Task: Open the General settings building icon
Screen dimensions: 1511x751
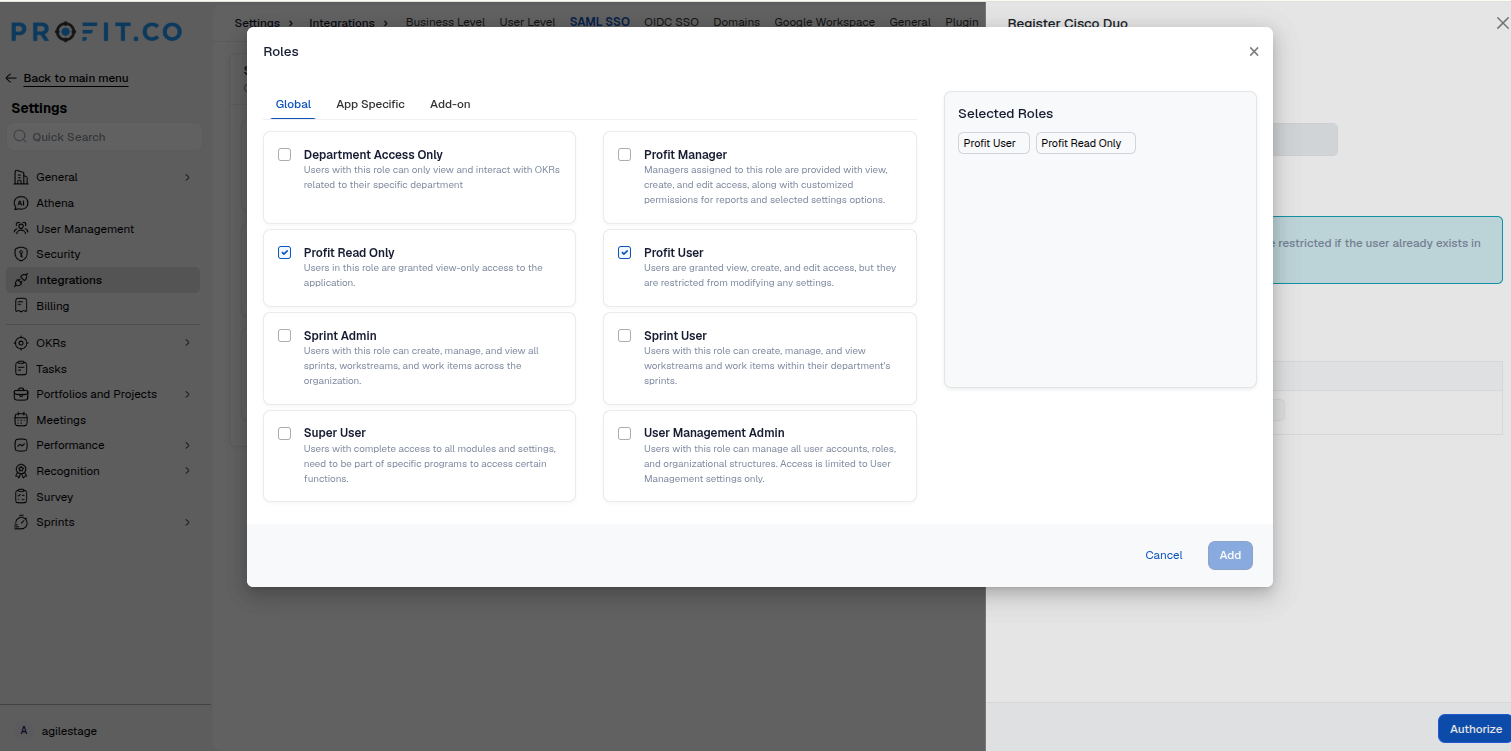Action: coord(21,177)
